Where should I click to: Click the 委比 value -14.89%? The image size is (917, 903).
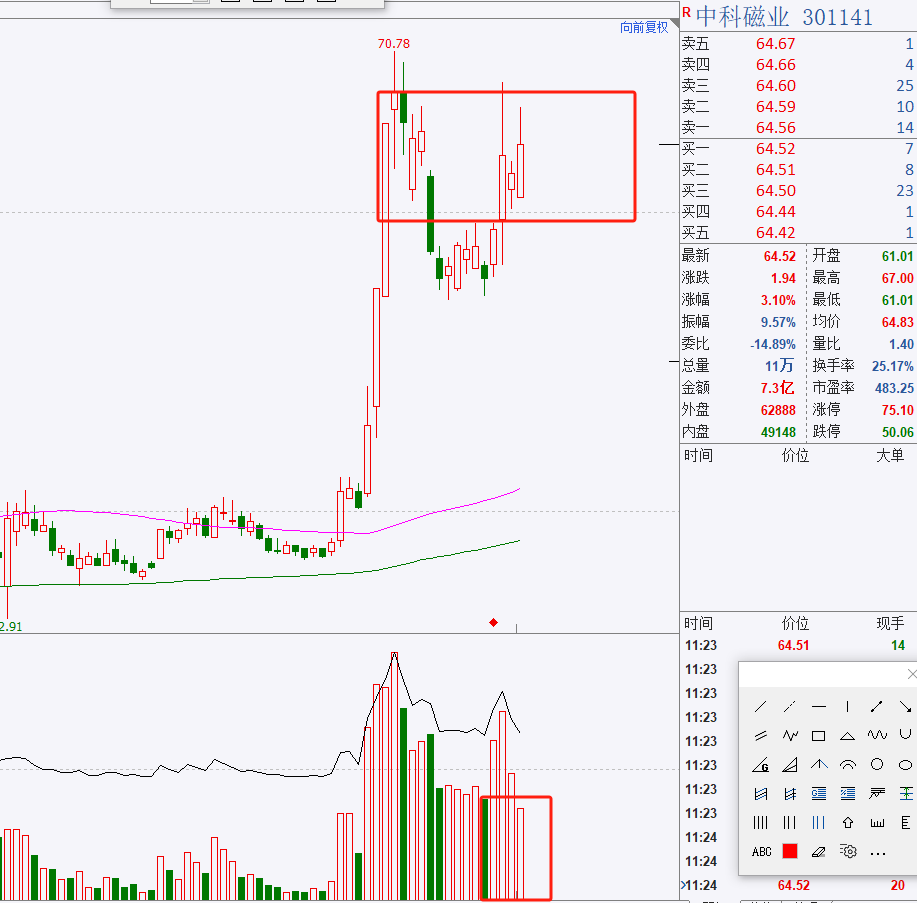click(773, 344)
